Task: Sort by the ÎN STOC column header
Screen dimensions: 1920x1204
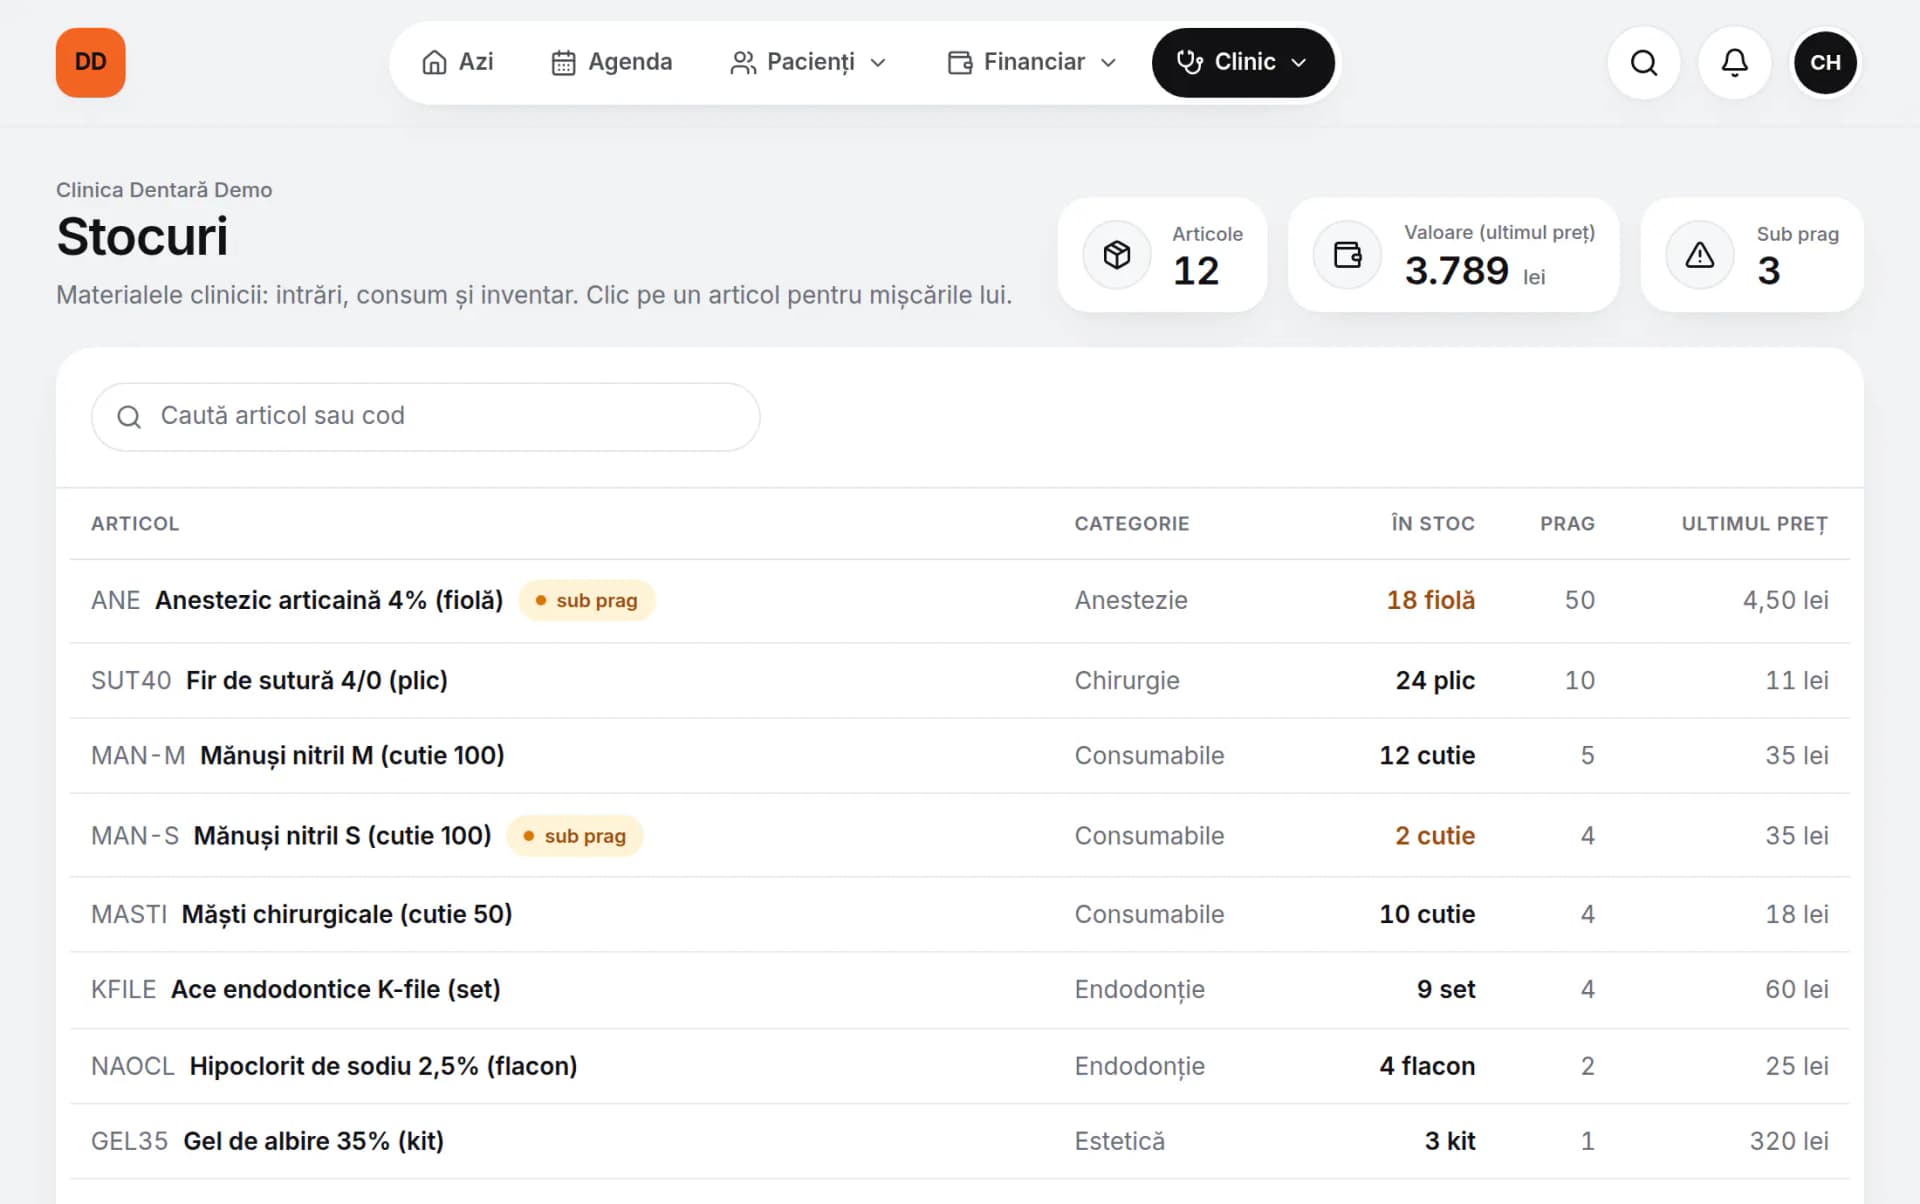Action: 1433,523
